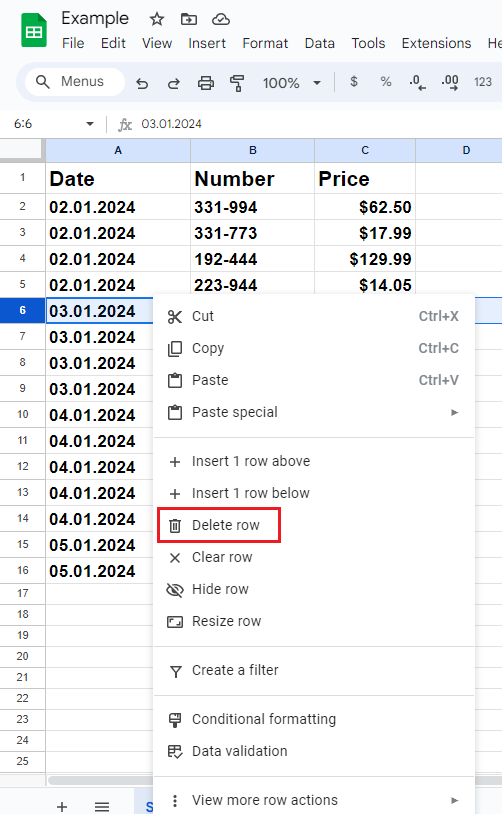Open the Google Sheets home icon
Image resolution: width=502 pixels, height=814 pixels.
(x=34, y=31)
